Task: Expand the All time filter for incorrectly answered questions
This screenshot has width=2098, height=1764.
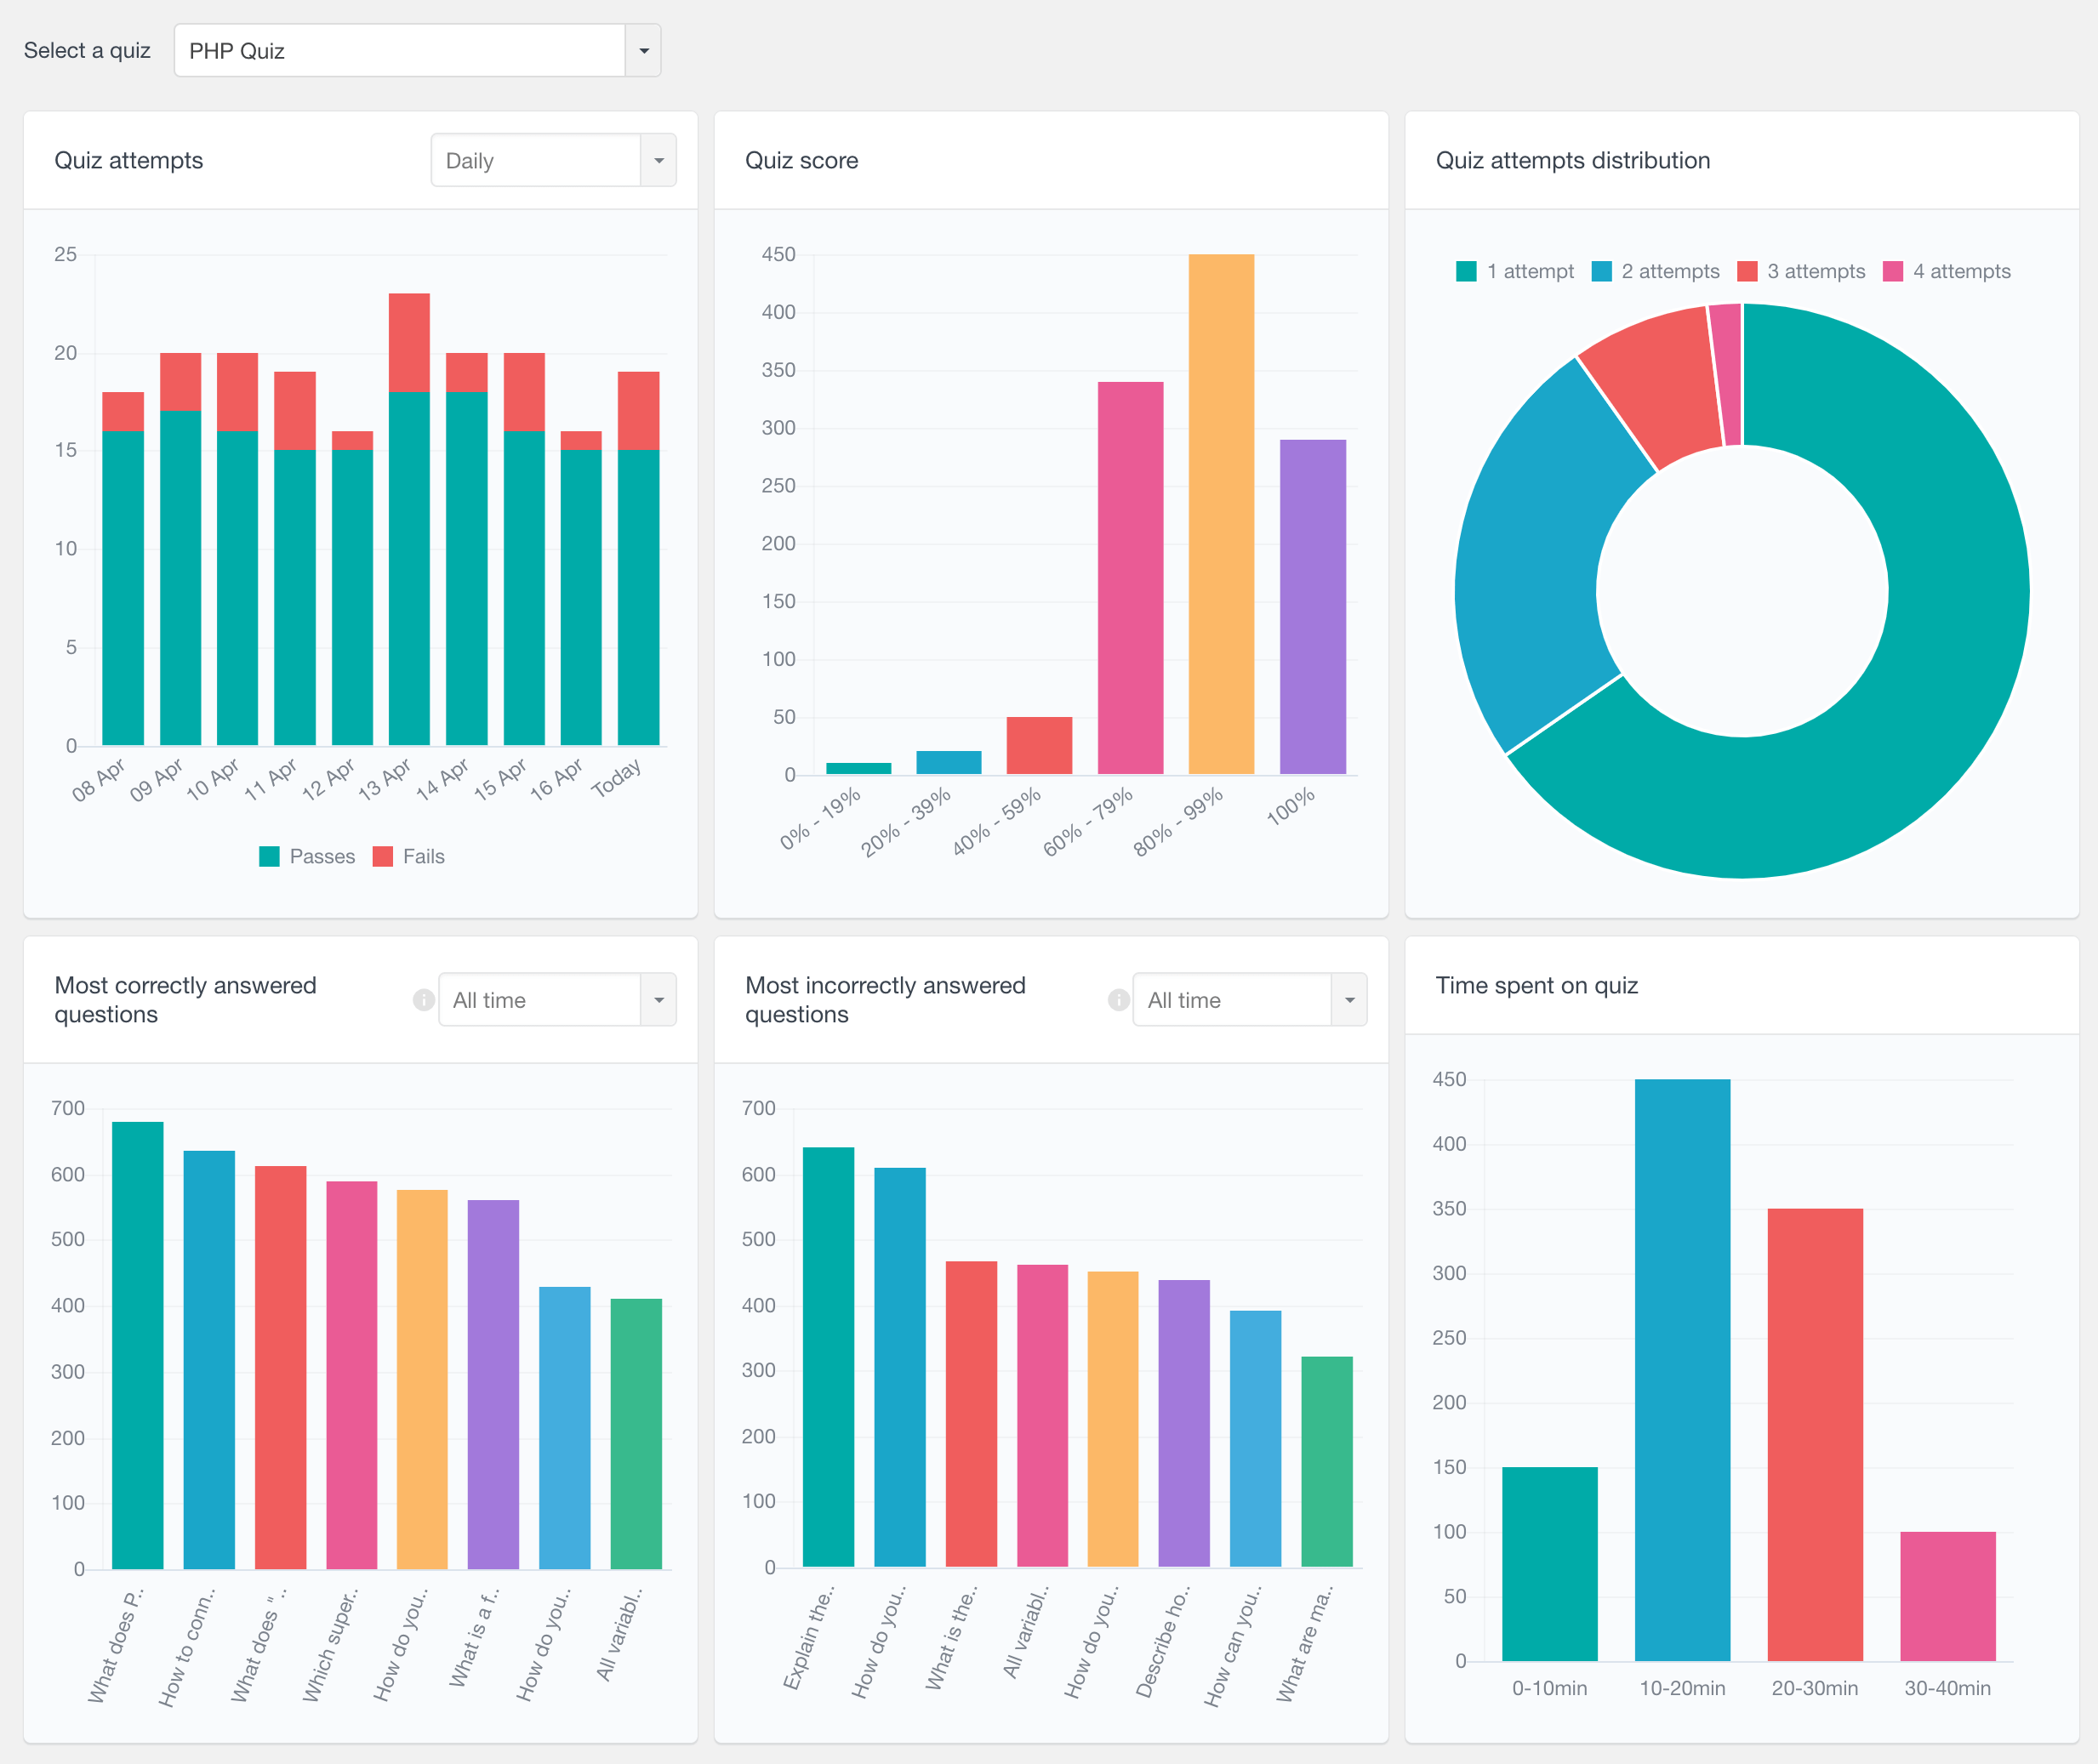Action: click(x=1249, y=999)
